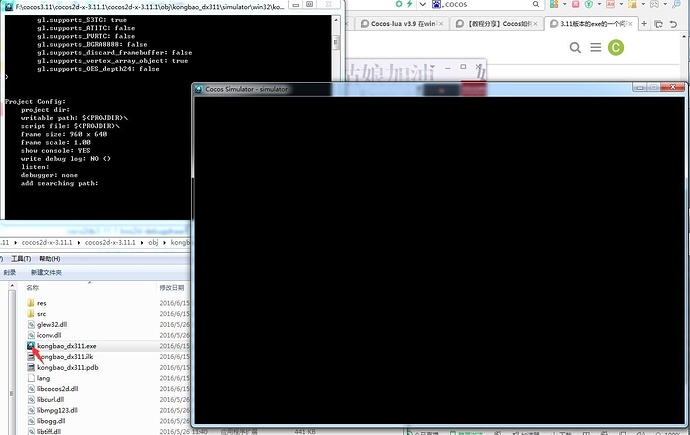Open the dropdown arrow next to the apps grid icon
The image size is (690, 435).
[565, 4]
